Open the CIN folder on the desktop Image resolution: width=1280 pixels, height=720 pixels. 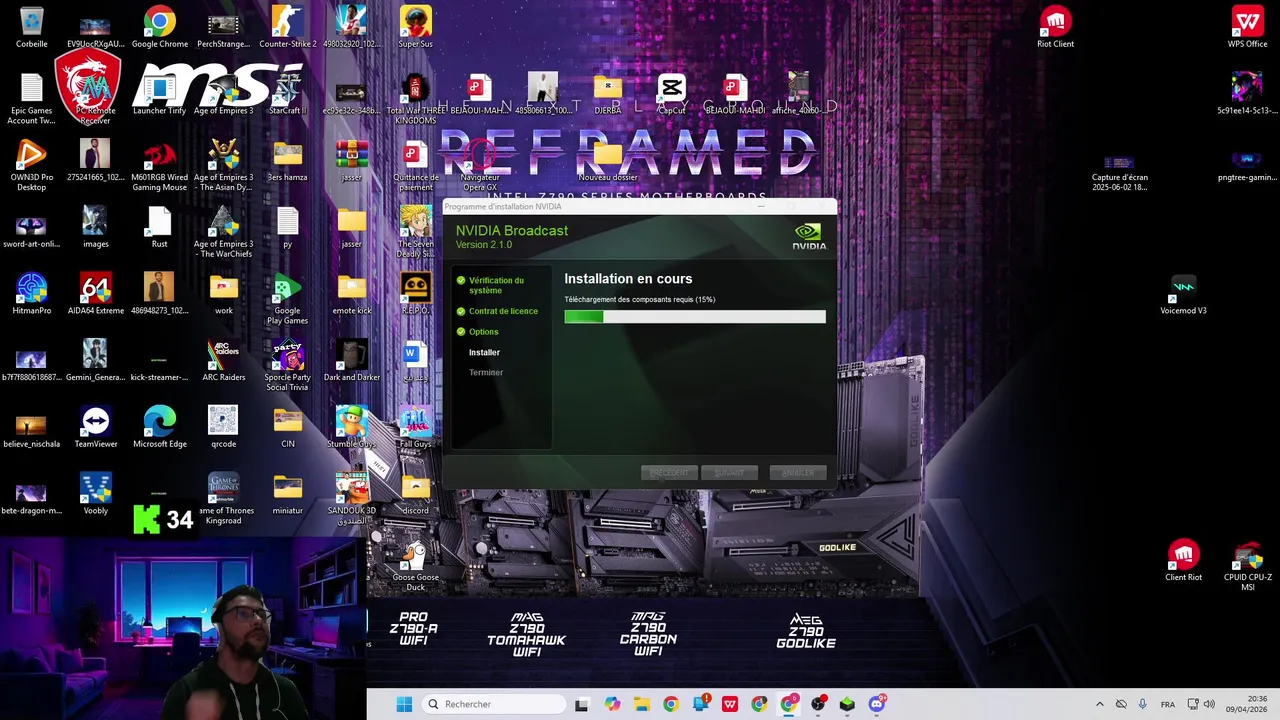click(287, 422)
